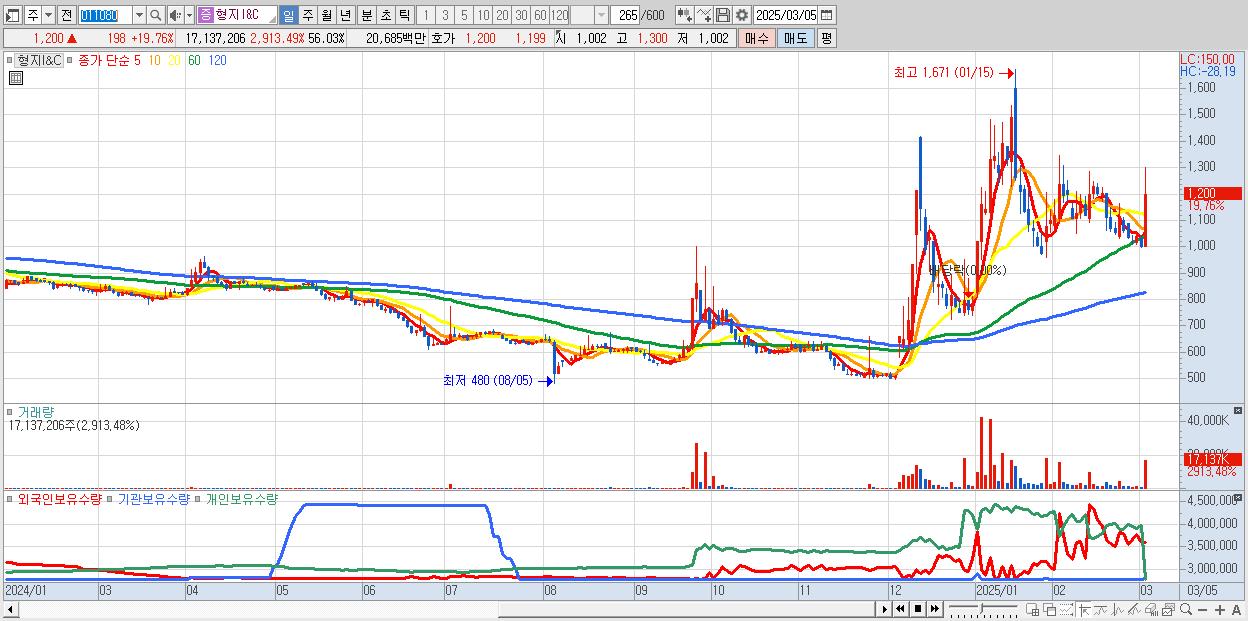Click the 매도 sell button
The image size is (1248, 621).
[x=795, y=38]
